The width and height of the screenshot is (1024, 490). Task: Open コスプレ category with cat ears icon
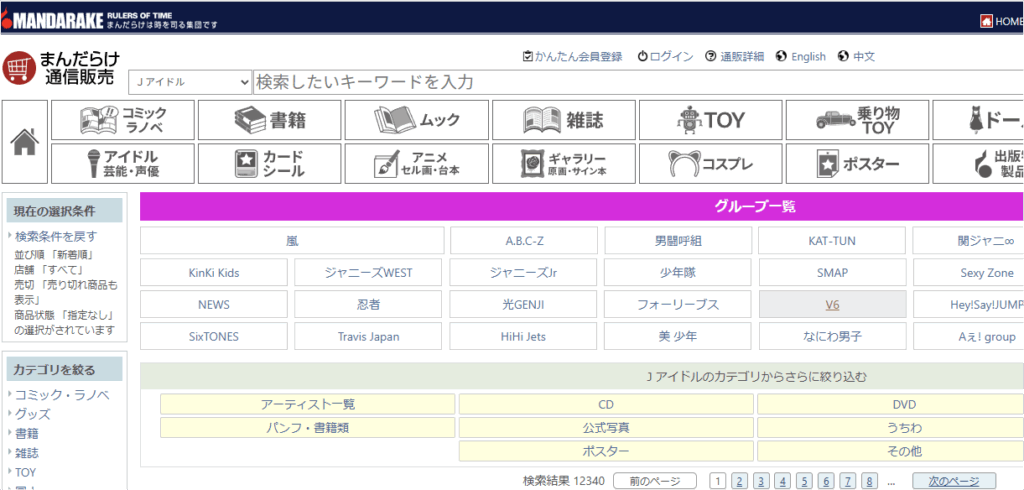(711, 164)
